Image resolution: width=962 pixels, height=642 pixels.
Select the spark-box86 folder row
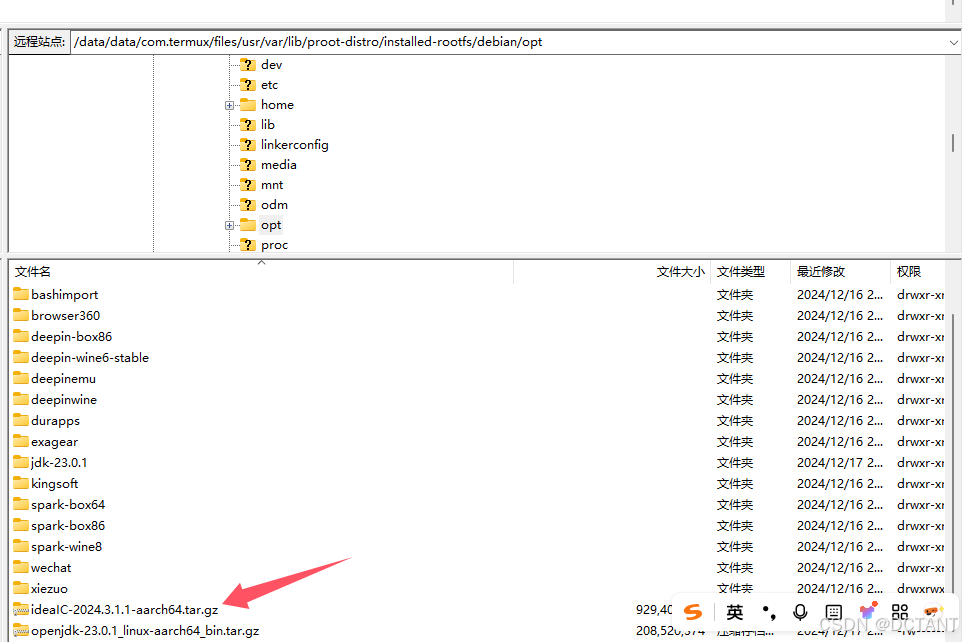[x=479, y=526]
